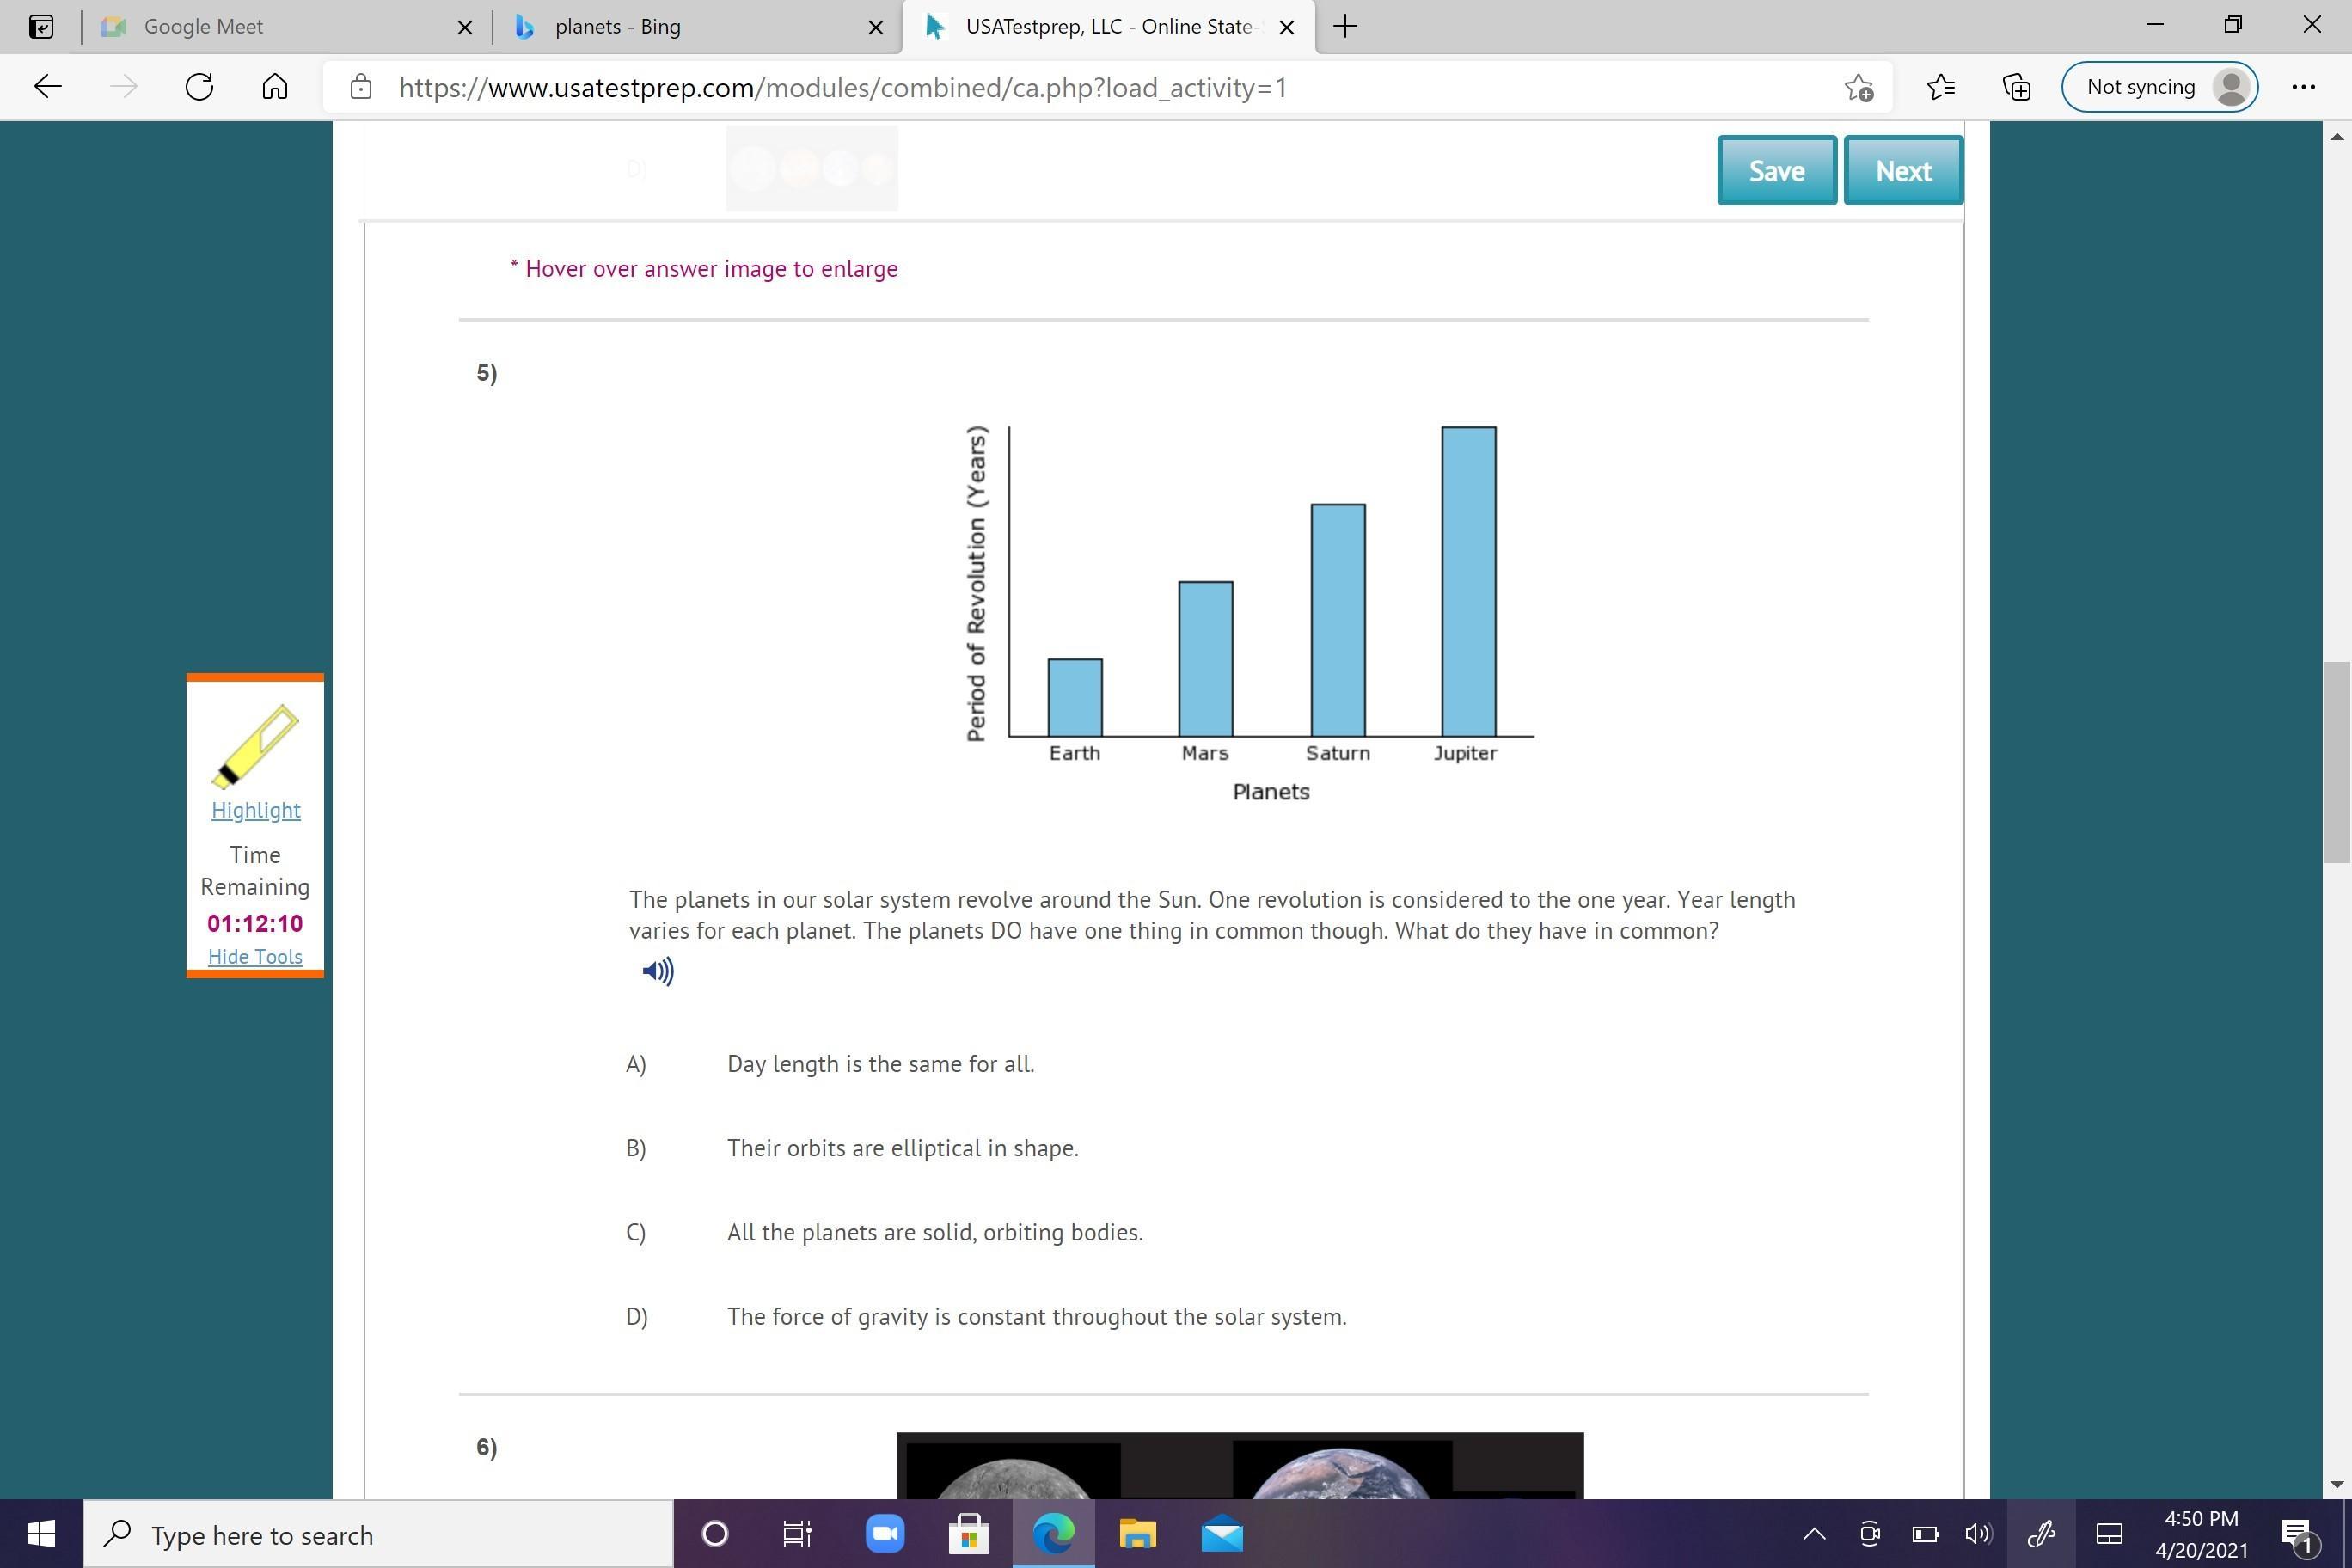Select answer C solid orbiting bodies

click(934, 1232)
